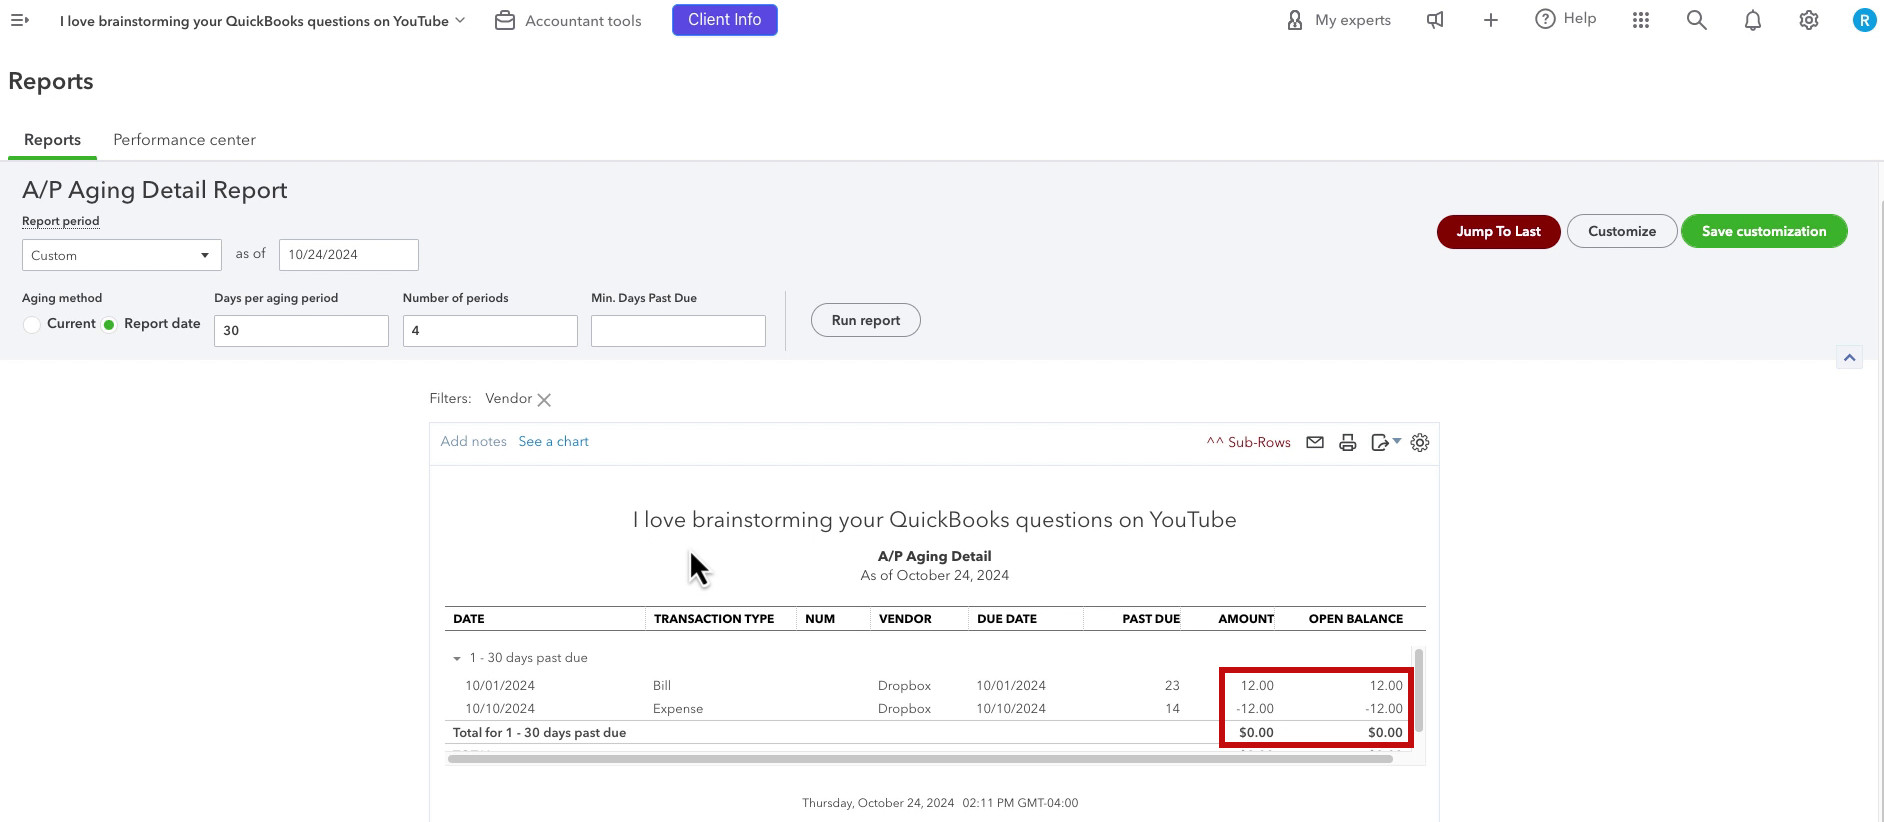
Task: Click the Sub-Rows collapse control
Action: 1248,442
